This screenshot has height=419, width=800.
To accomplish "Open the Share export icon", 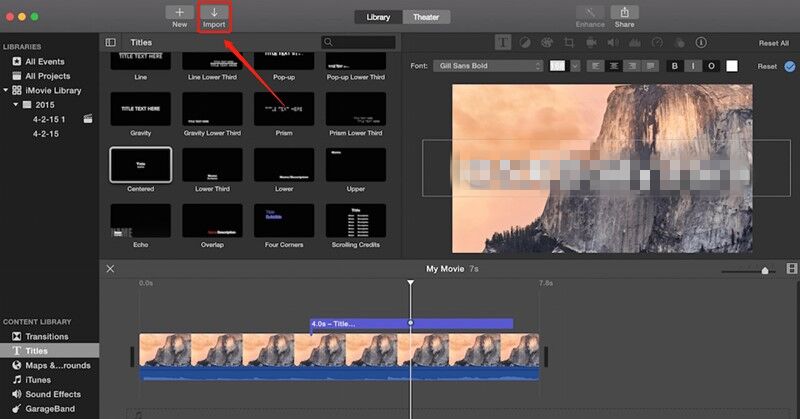I will coord(624,16).
